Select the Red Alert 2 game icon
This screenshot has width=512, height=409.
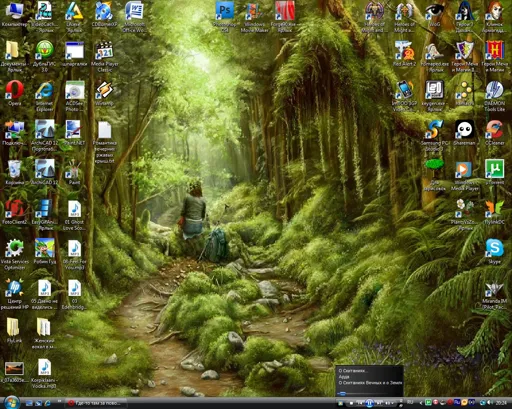404,53
